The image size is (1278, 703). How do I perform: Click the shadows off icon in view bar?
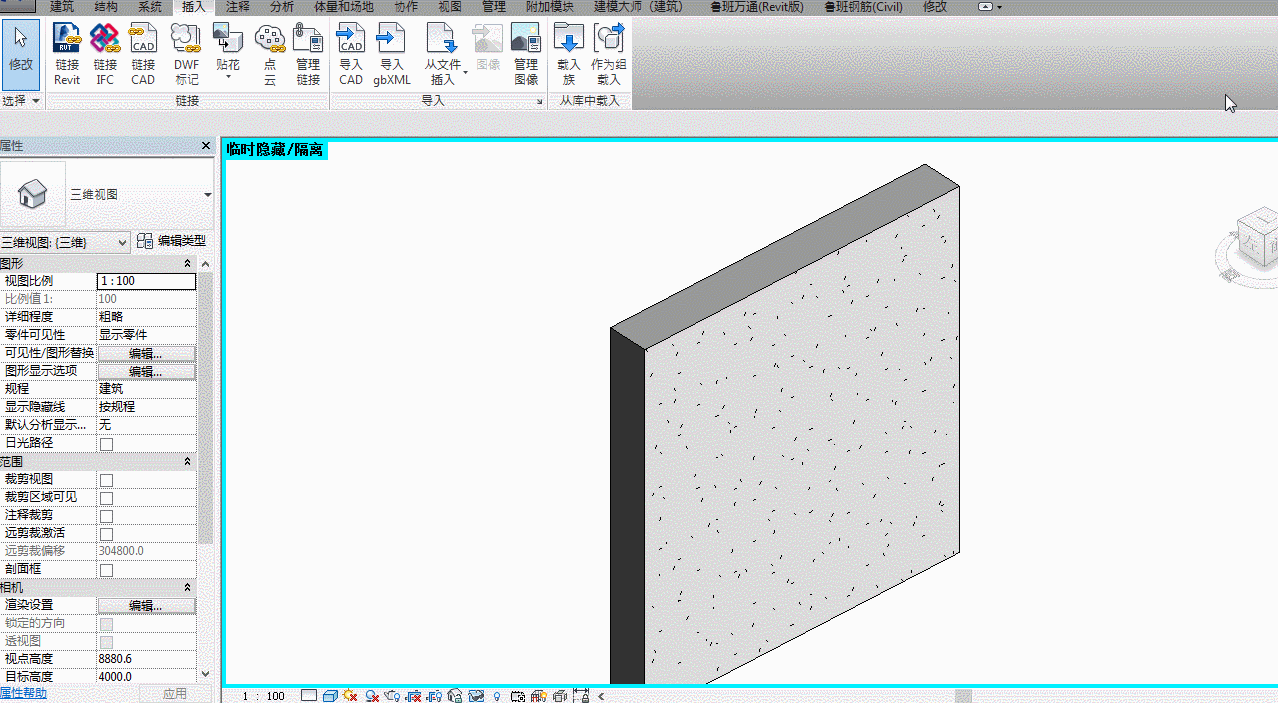pyautogui.click(x=371, y=695)
